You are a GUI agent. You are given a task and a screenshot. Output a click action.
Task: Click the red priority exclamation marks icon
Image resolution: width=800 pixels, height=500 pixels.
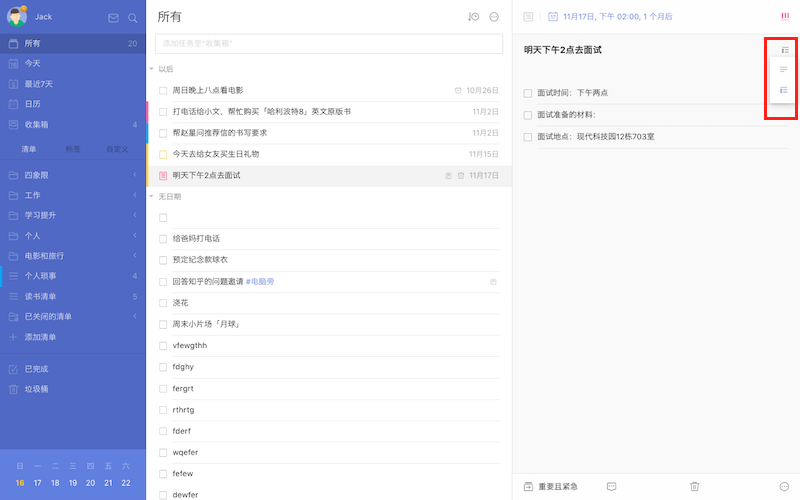[x=784, y=16]
